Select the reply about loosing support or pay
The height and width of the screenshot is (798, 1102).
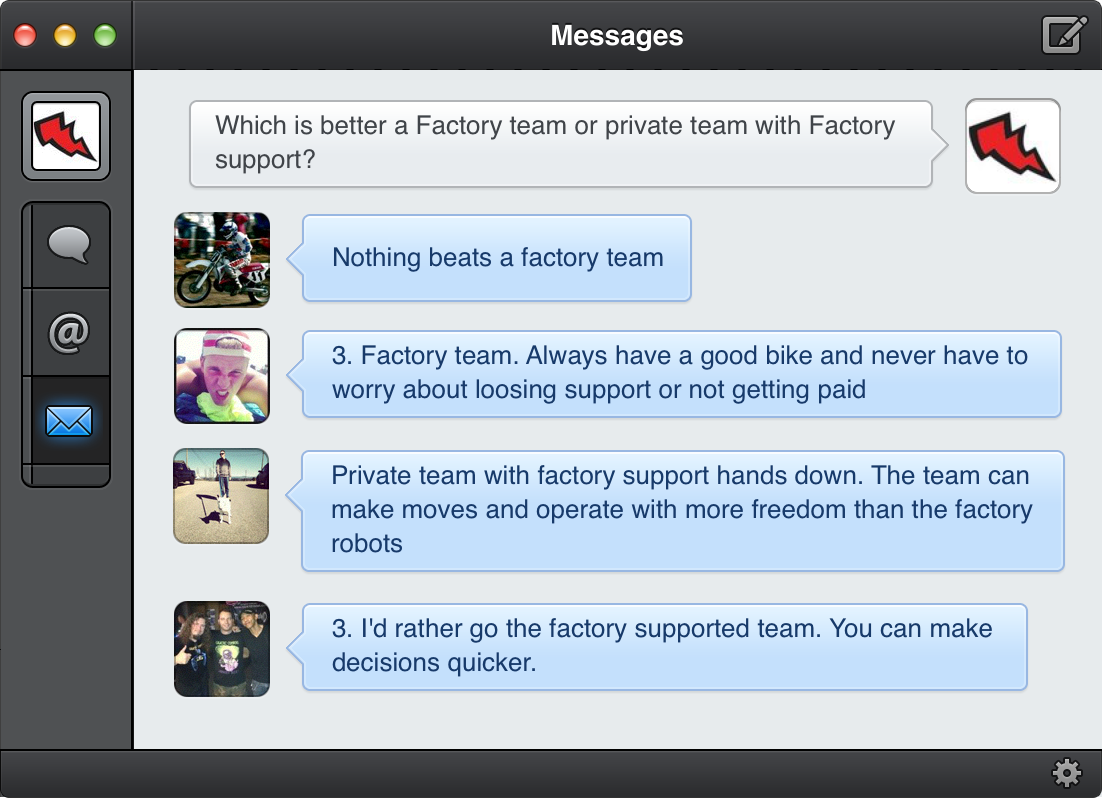point(681,373)
